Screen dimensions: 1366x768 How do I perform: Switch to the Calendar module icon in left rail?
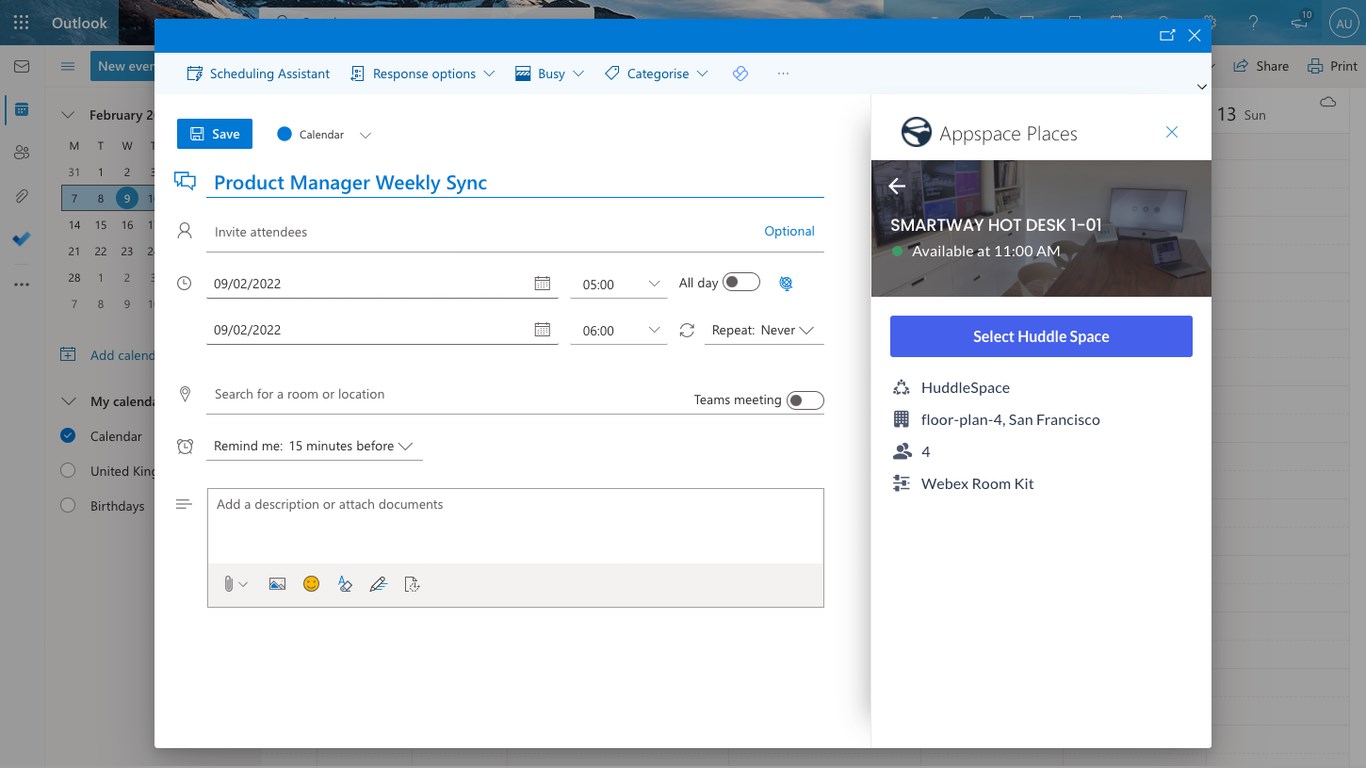pos(21,109)
